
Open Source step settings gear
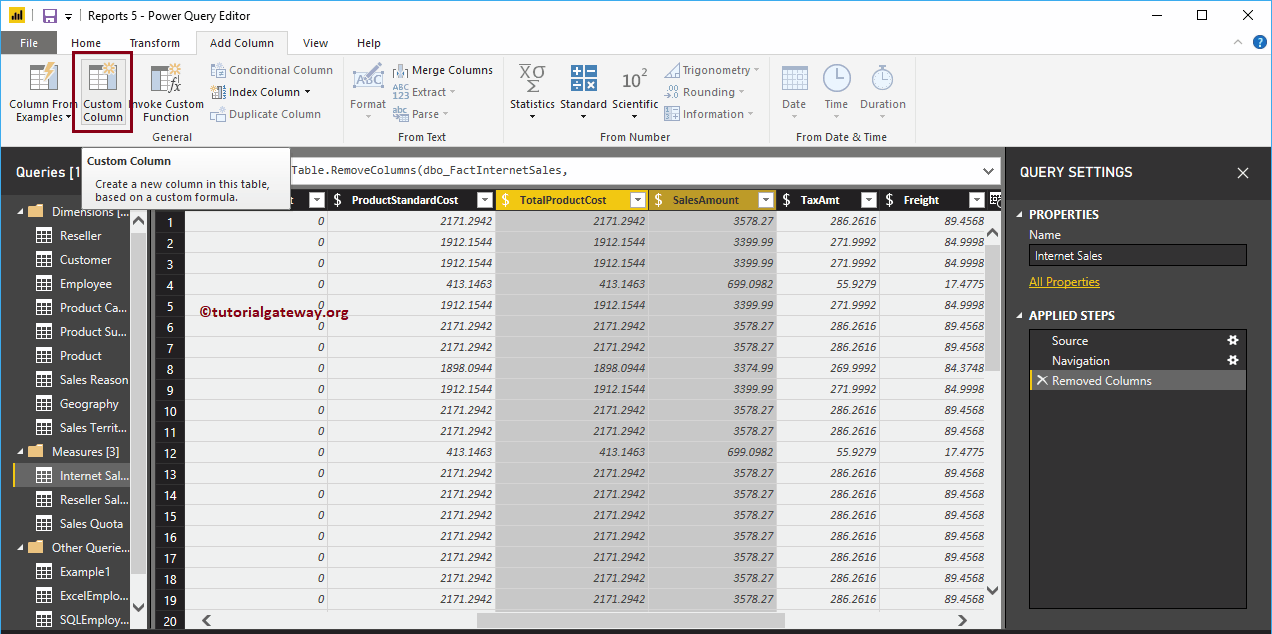pos(1233,340)
